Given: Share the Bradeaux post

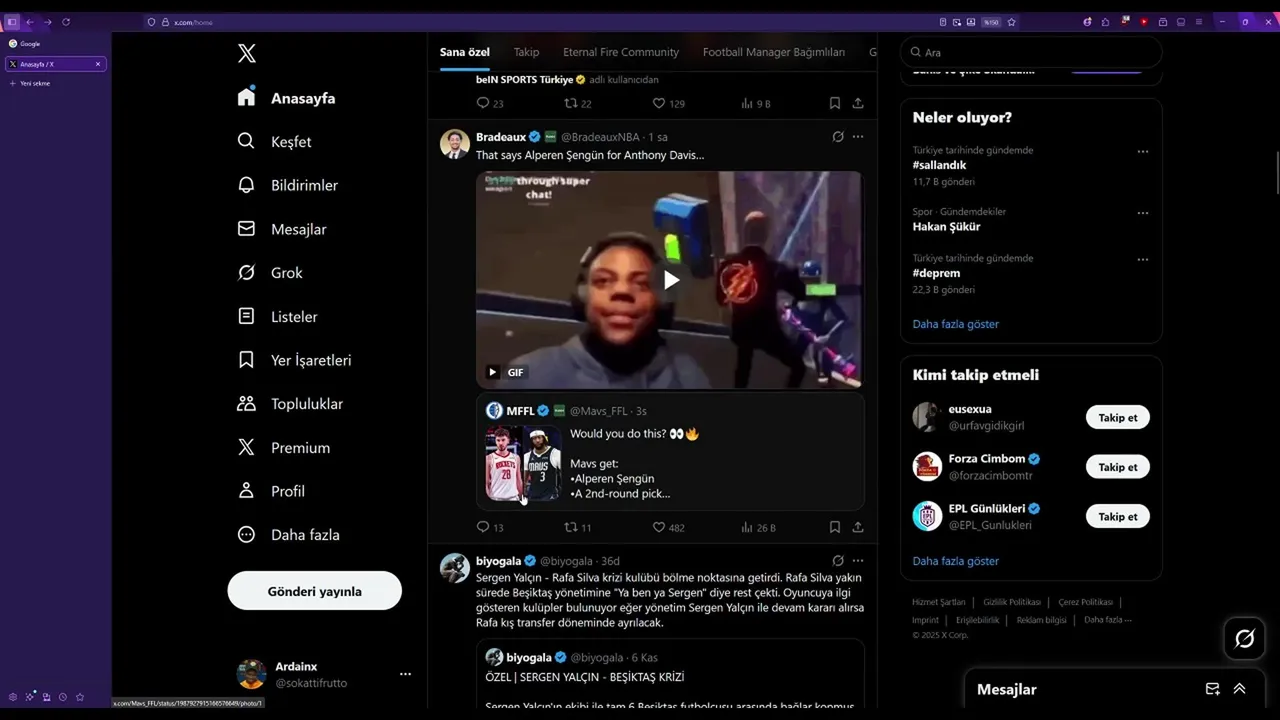Looking at the screenshot, I should (858, 527).
